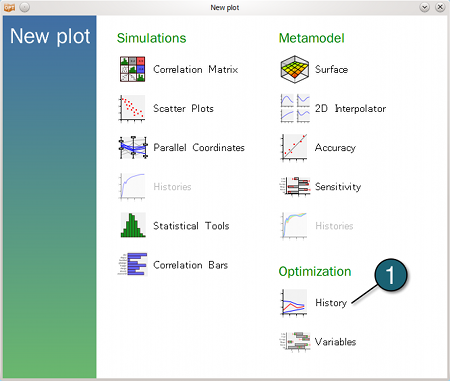The height and width of the screenshot is (381, 450).
Task: Click the Accuracy plot icon
Action: [294, 147]
